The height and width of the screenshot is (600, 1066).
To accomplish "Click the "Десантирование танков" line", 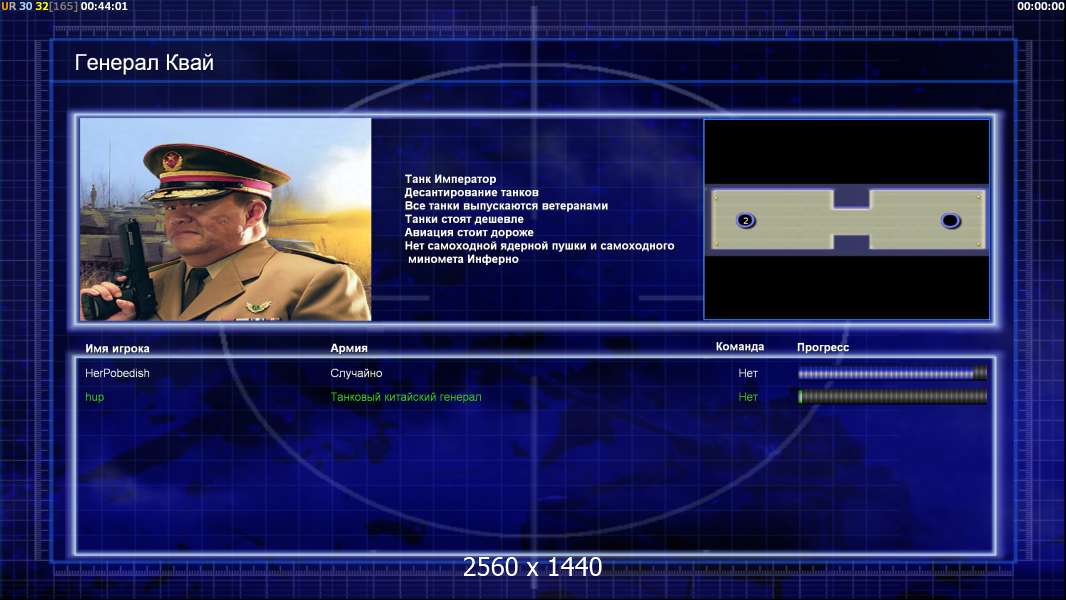I will (471, 192).
